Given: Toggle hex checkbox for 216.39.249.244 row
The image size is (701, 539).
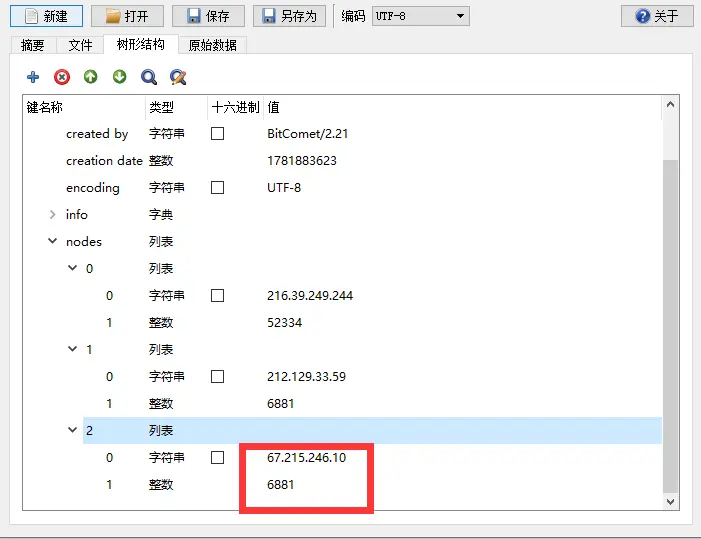Looking at the screenshot, I should coord(217,295).
